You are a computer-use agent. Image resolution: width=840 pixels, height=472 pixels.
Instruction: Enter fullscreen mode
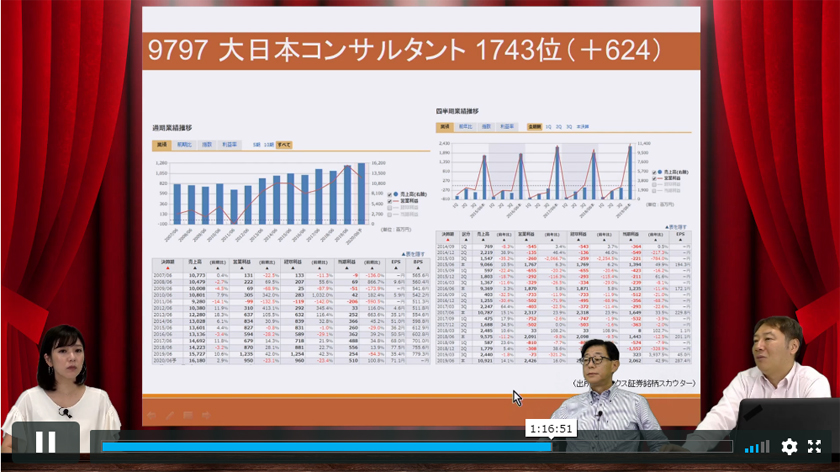(x=814, y=446)
